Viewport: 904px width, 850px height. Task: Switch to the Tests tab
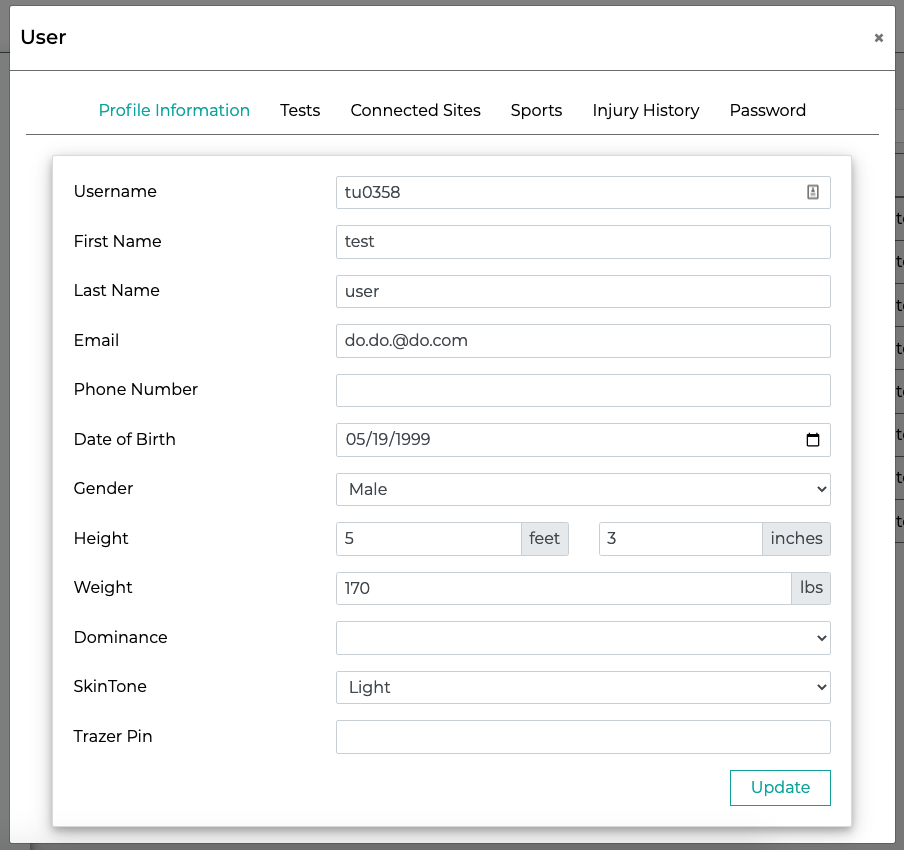(300, 110)
